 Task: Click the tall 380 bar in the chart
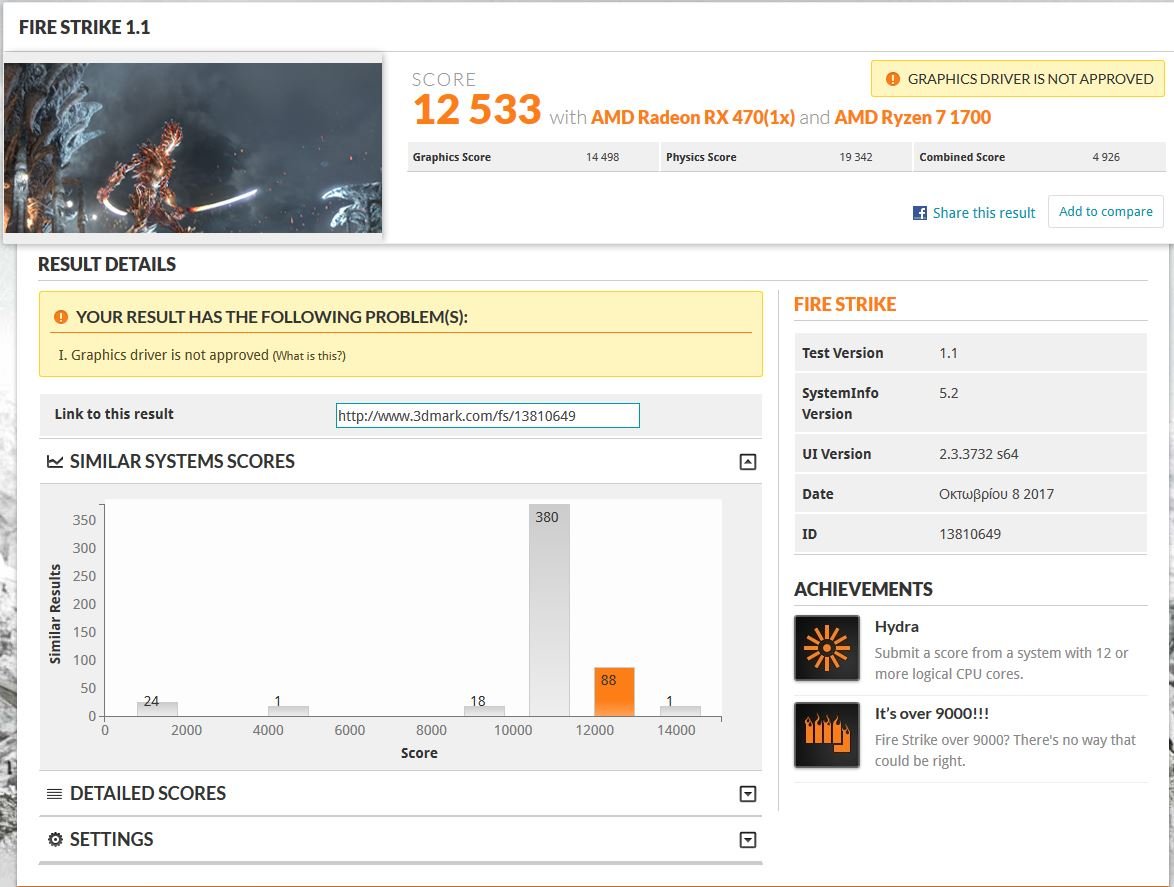[549, 610]
